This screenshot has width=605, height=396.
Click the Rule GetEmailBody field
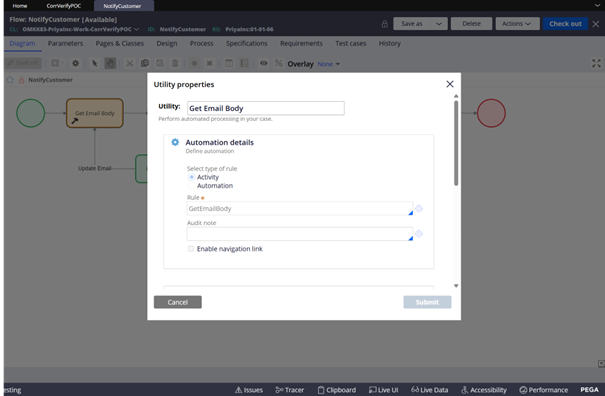pos(300,208)
